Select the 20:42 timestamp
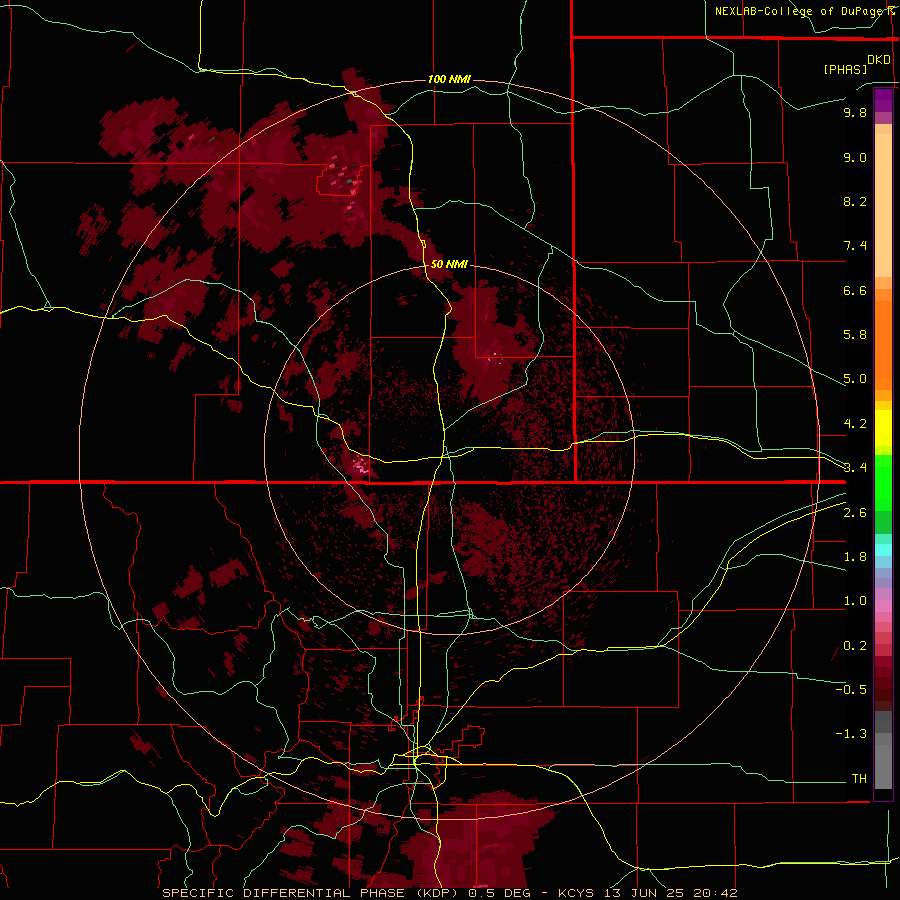 713,893
